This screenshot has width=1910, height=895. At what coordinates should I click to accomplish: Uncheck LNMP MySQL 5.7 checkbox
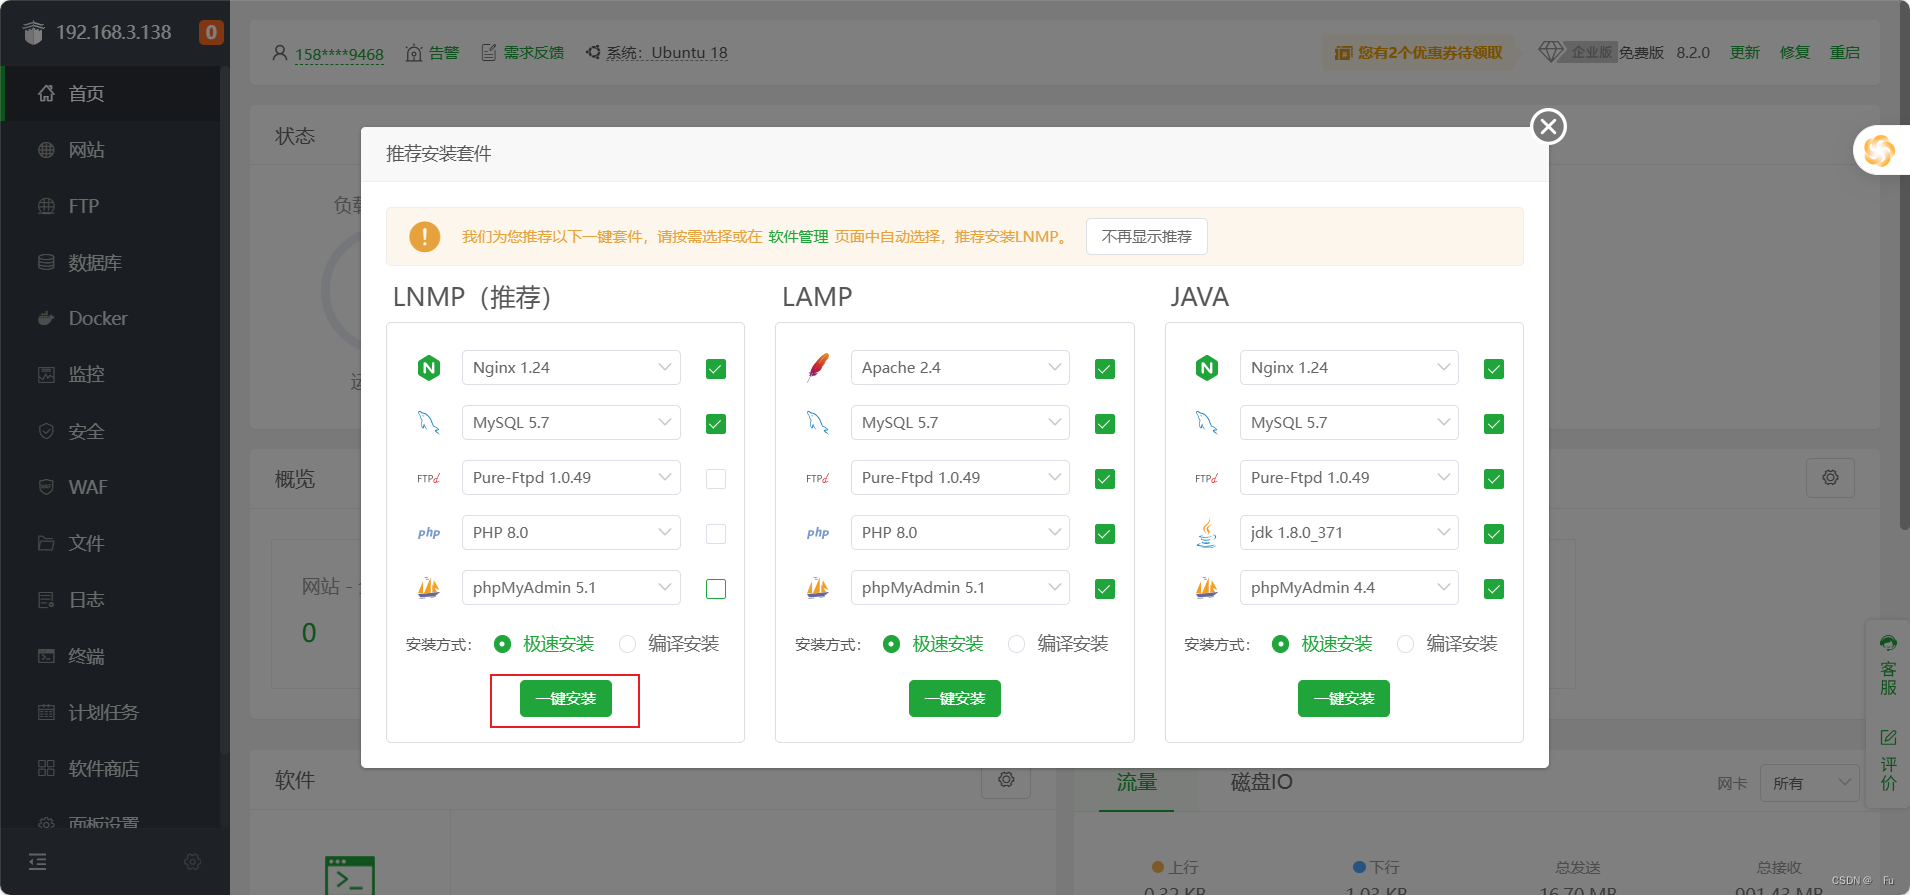(716, 424)
